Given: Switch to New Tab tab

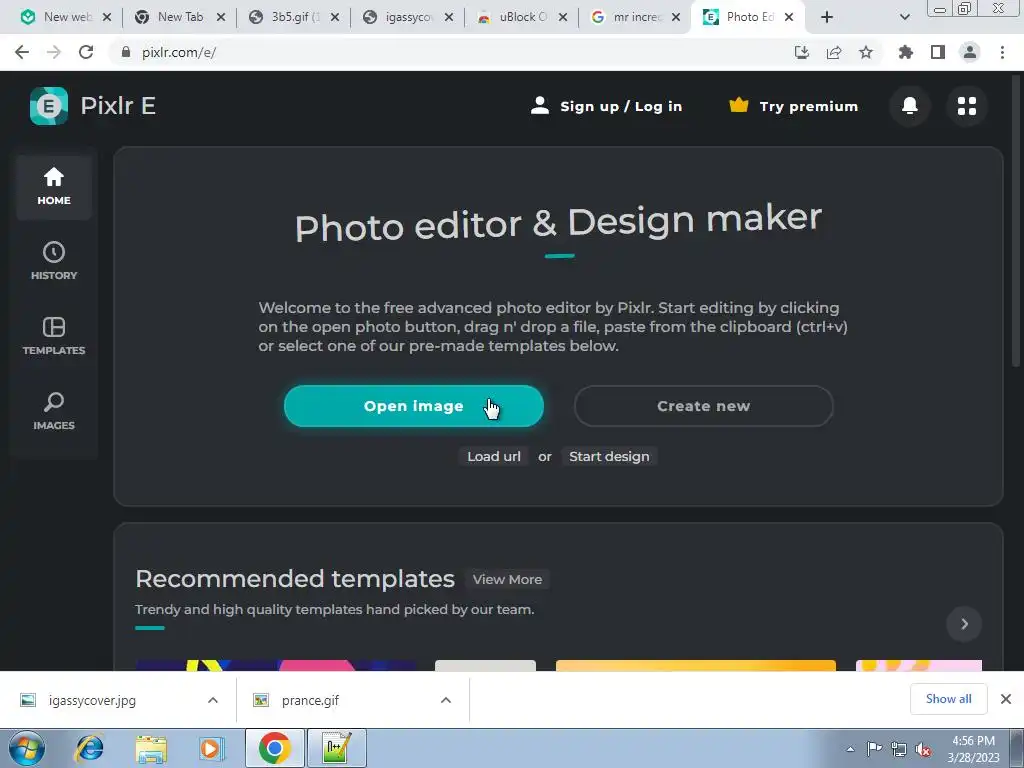Looking at the screenshot, I should [x=171, y=17].
